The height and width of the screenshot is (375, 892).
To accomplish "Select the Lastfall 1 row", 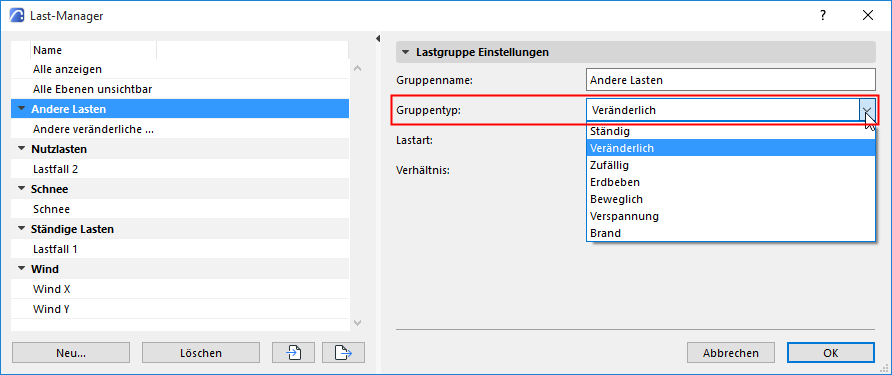I will (x=180, y=249).
